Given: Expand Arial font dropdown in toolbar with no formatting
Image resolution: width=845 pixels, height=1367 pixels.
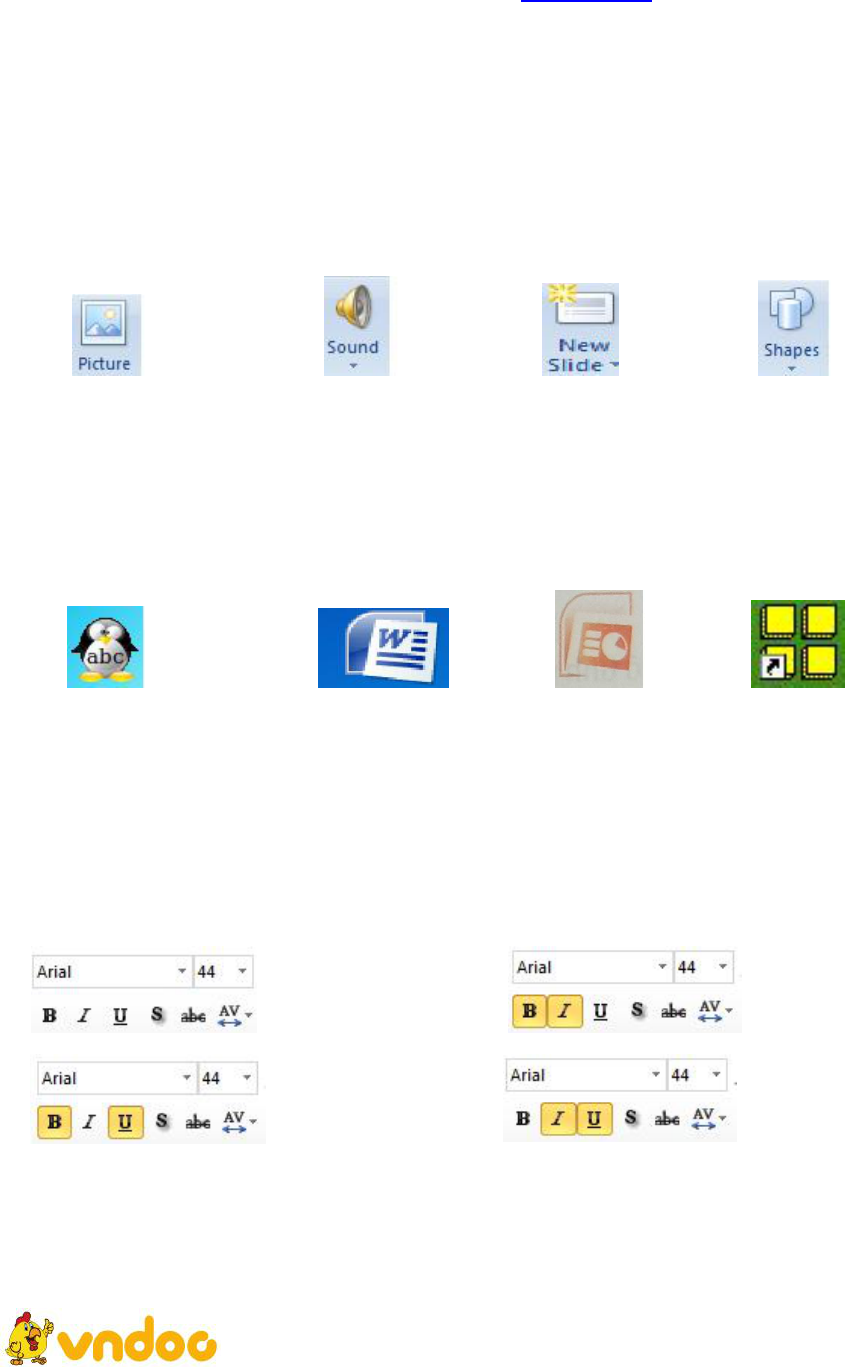Looking at the screenshot, I should 181,971.
